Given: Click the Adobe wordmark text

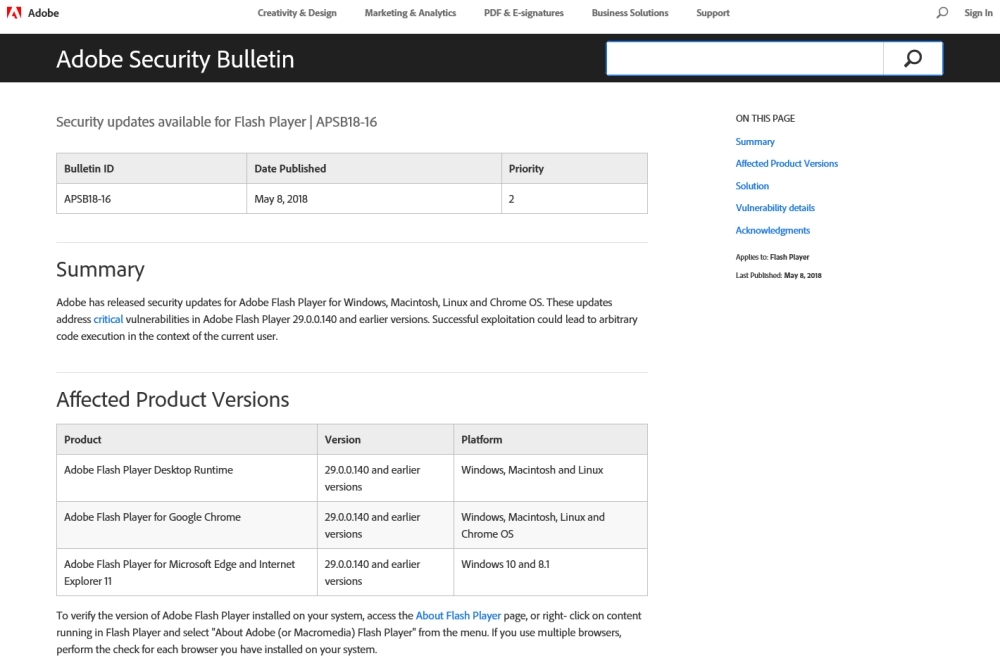Looking at the screenshot, I should [x=43, y=13].
